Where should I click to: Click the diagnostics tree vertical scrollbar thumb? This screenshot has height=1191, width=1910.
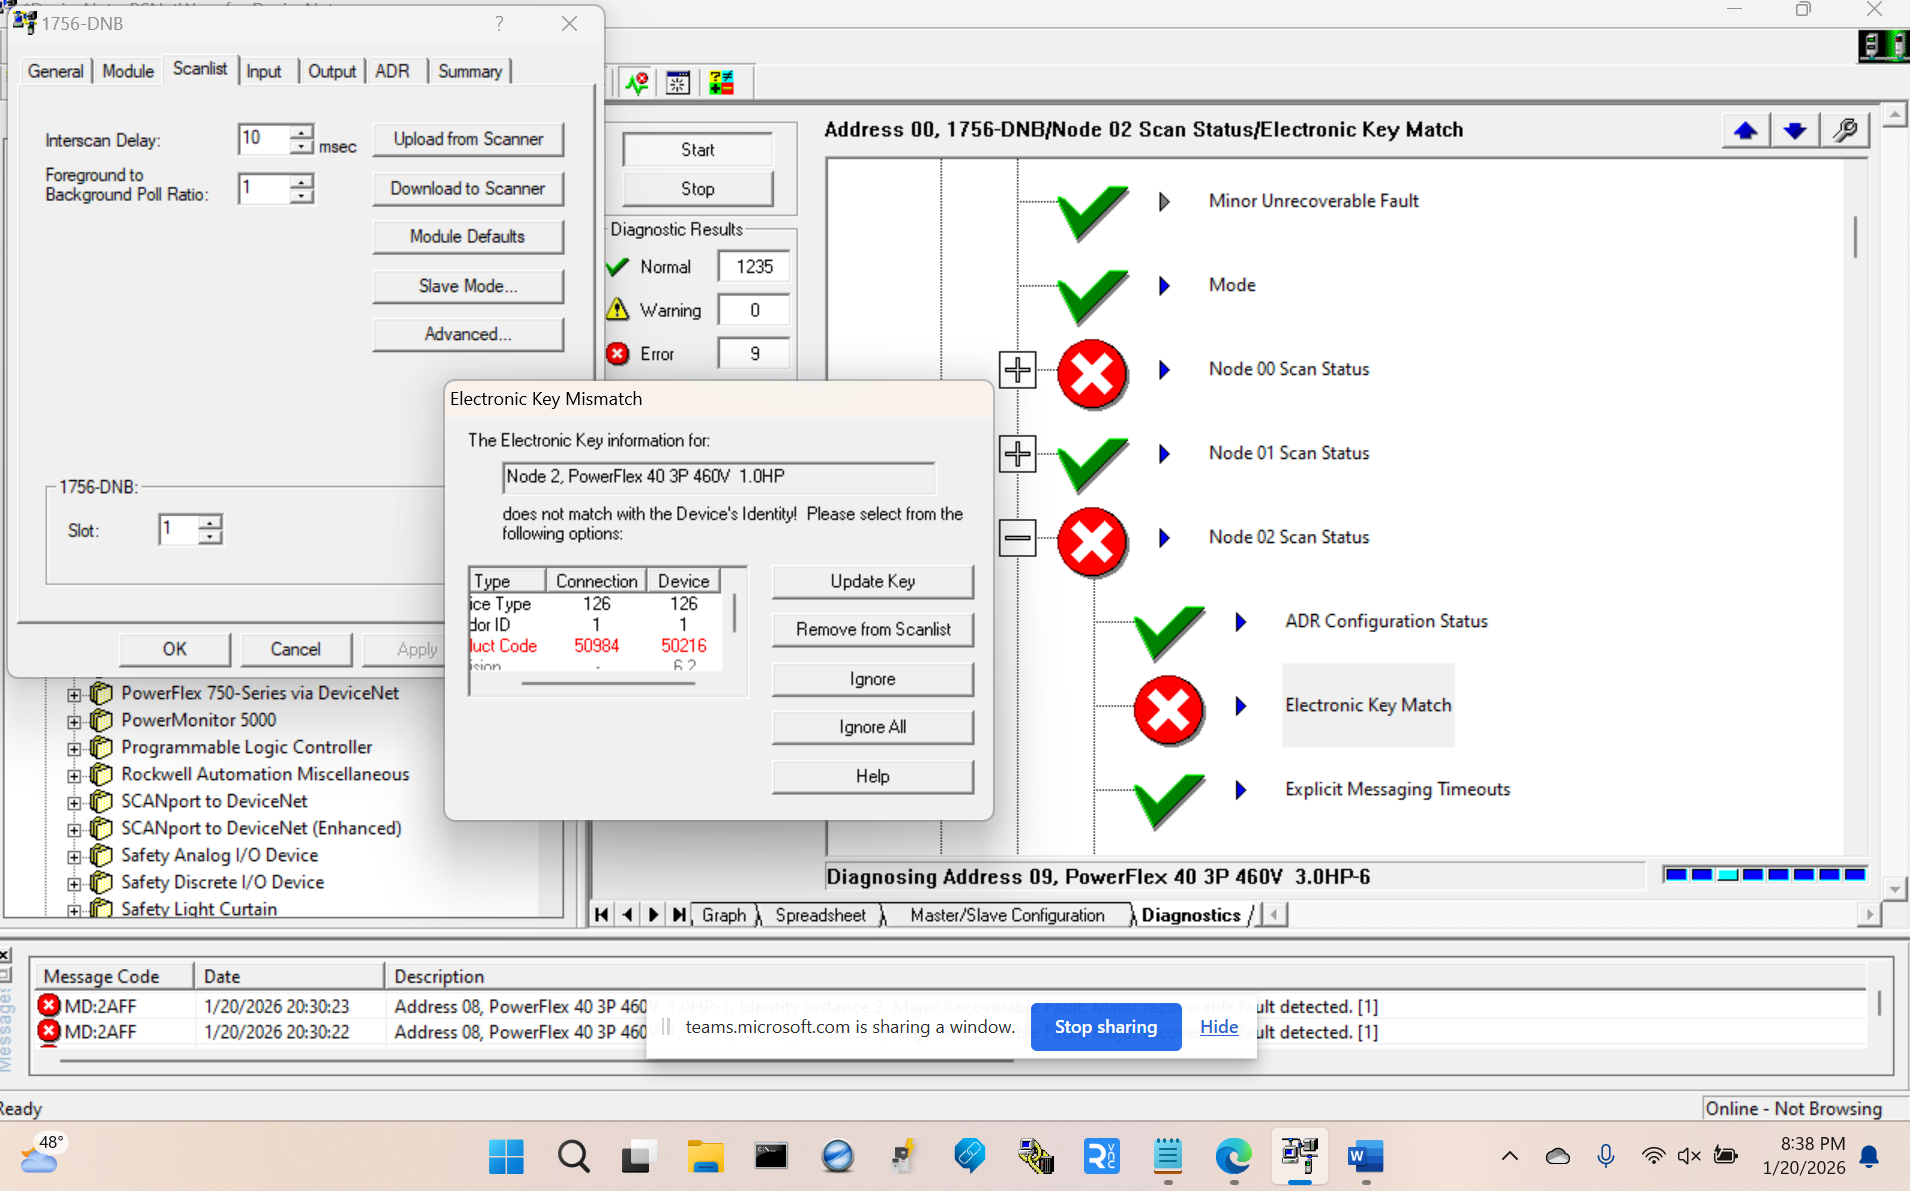point(1856,237)
